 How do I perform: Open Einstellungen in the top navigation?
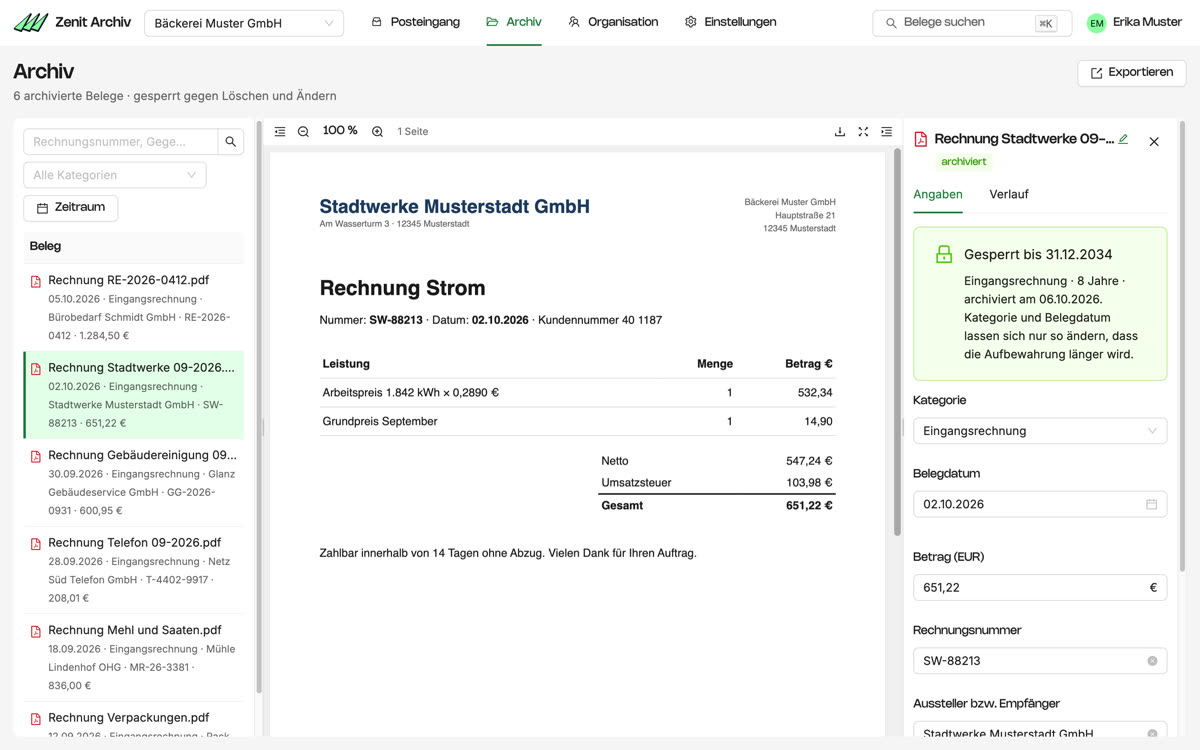tap(730, 22)
